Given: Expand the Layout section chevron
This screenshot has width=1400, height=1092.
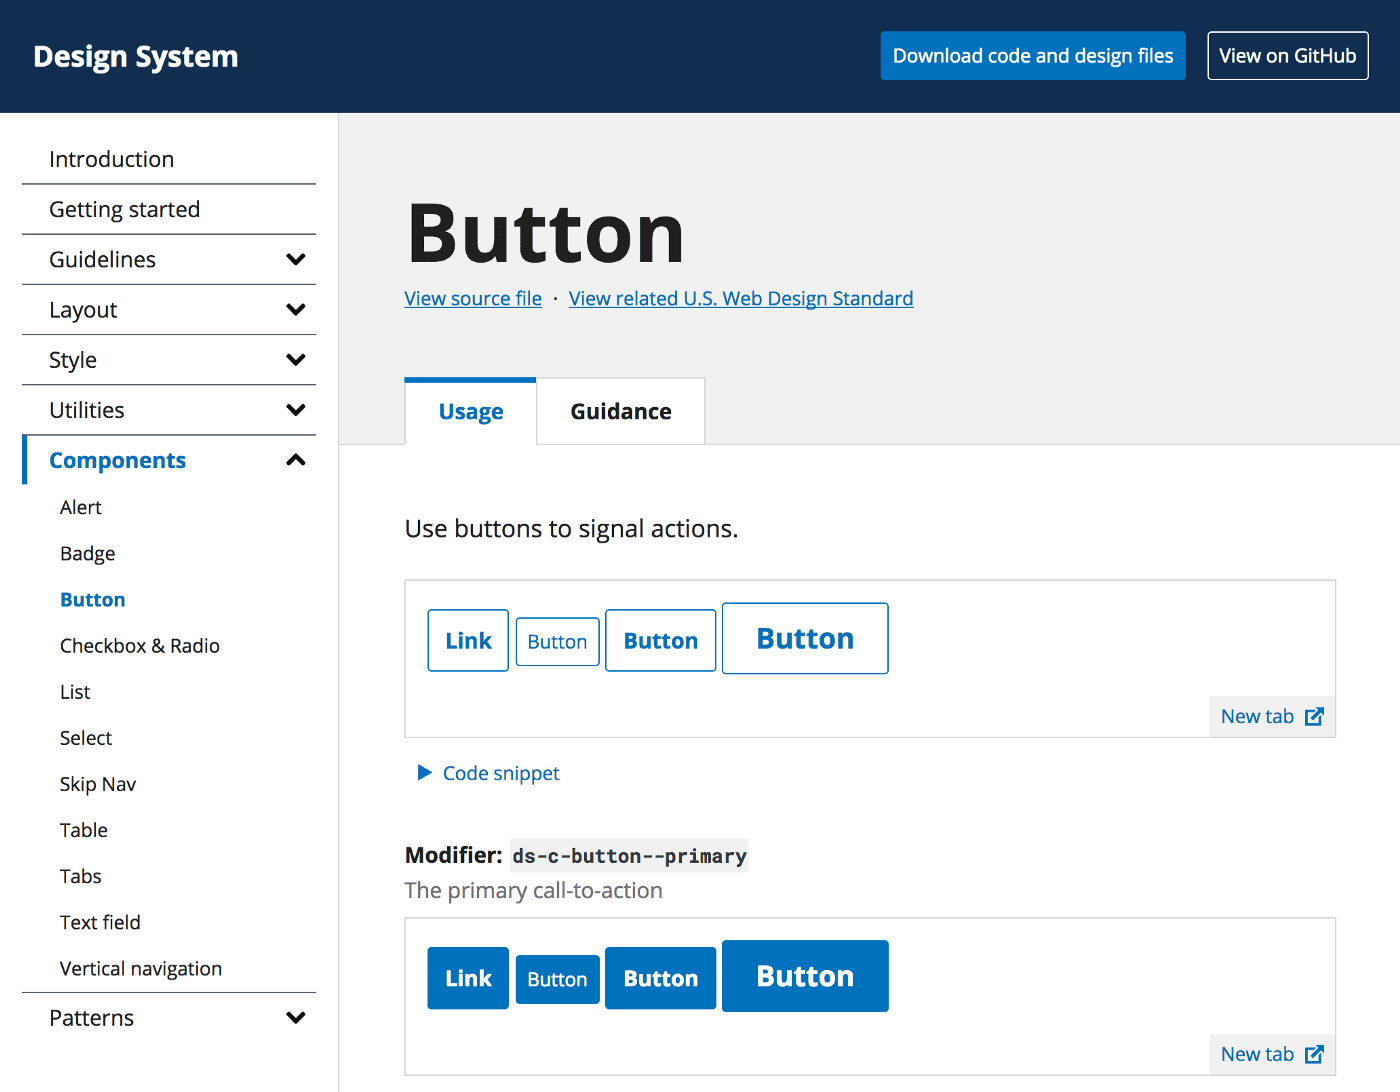Looking at the screenshot, I should (x=295, y=310).
